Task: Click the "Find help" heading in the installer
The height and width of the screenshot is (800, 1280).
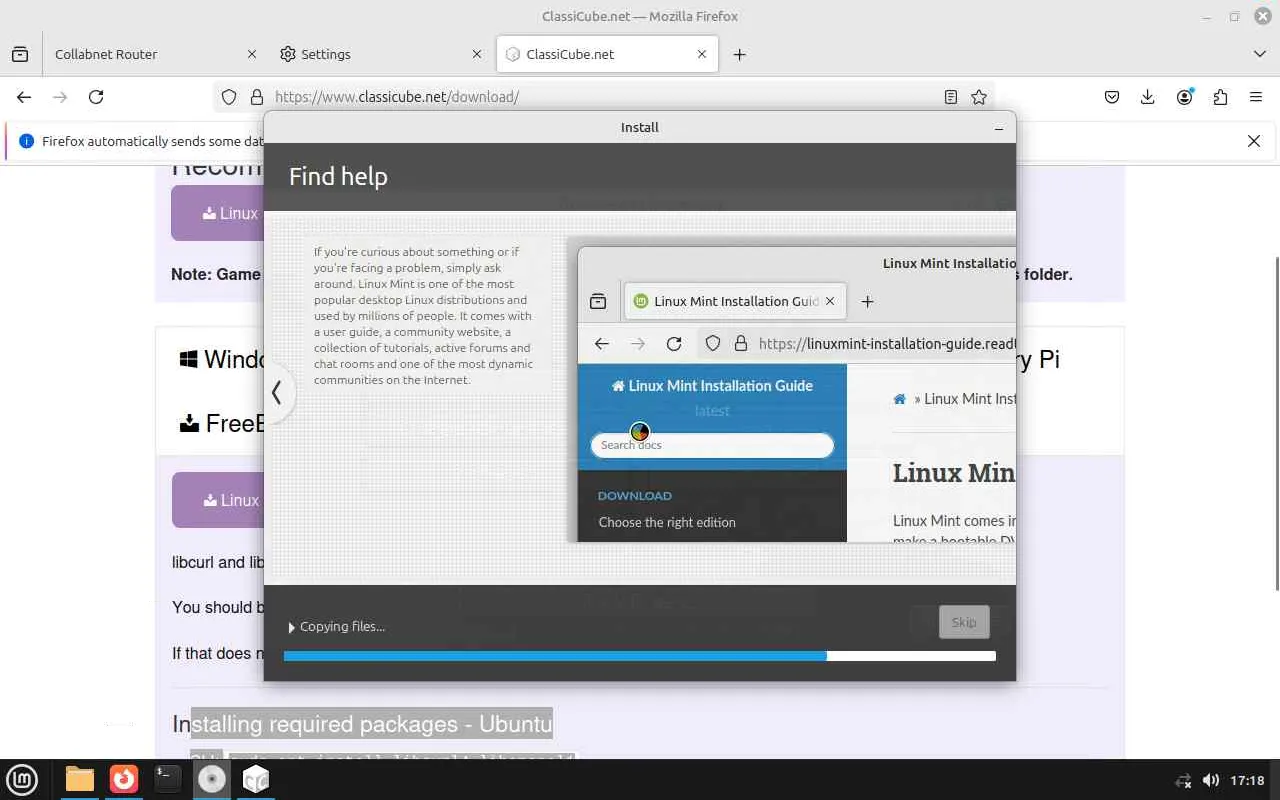Action: (338, 177)
